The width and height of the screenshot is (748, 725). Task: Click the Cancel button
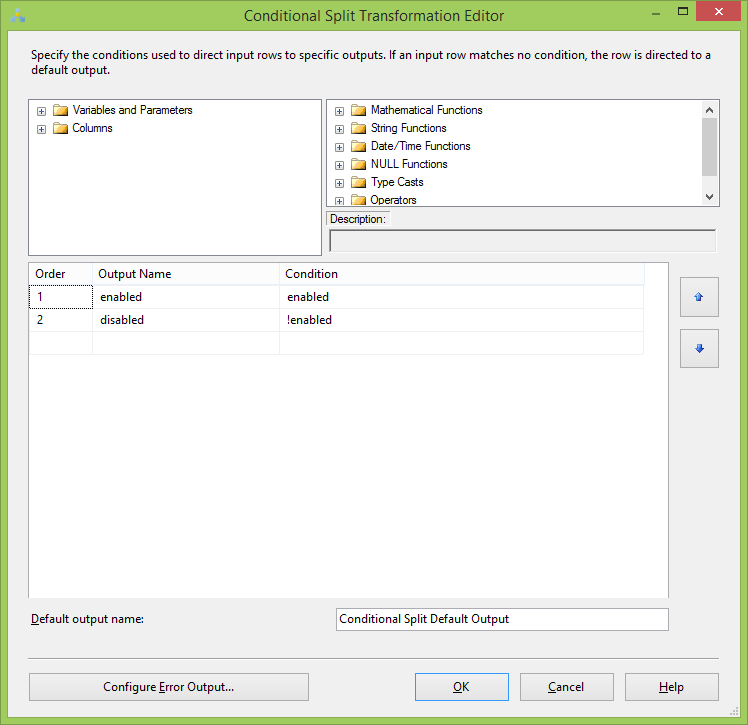click(x=567, y=687)
